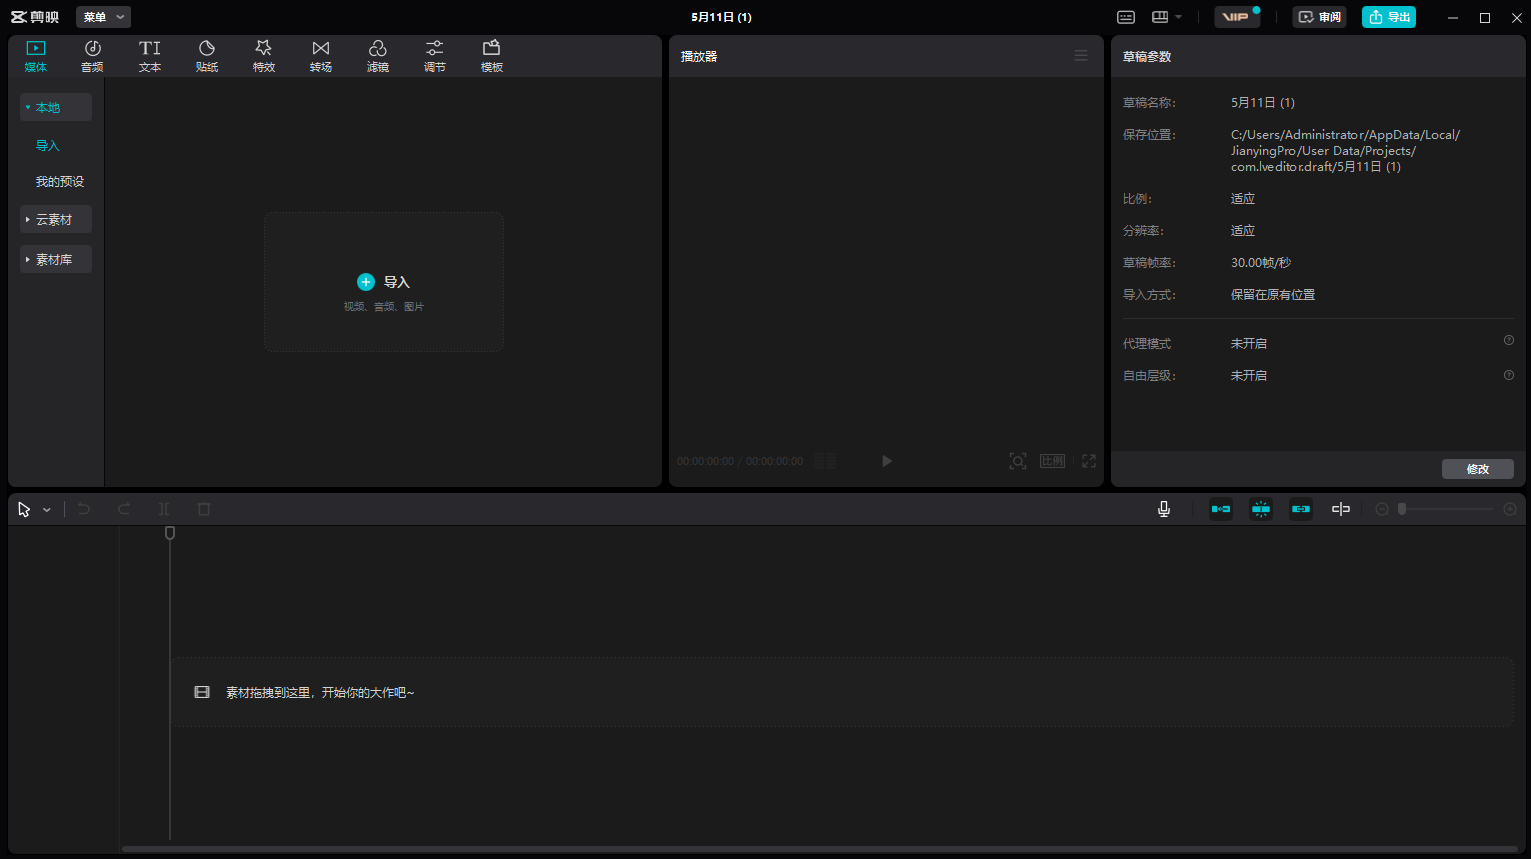Open the 菜单 dropdown menu

pyautogui.click(x=103, y=17)
